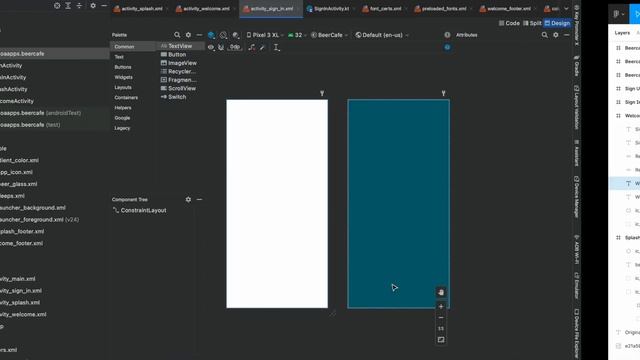Screen dimensions: 640x360
Task: Toggle the View Options eye icon
Action: tap(211, 47)
